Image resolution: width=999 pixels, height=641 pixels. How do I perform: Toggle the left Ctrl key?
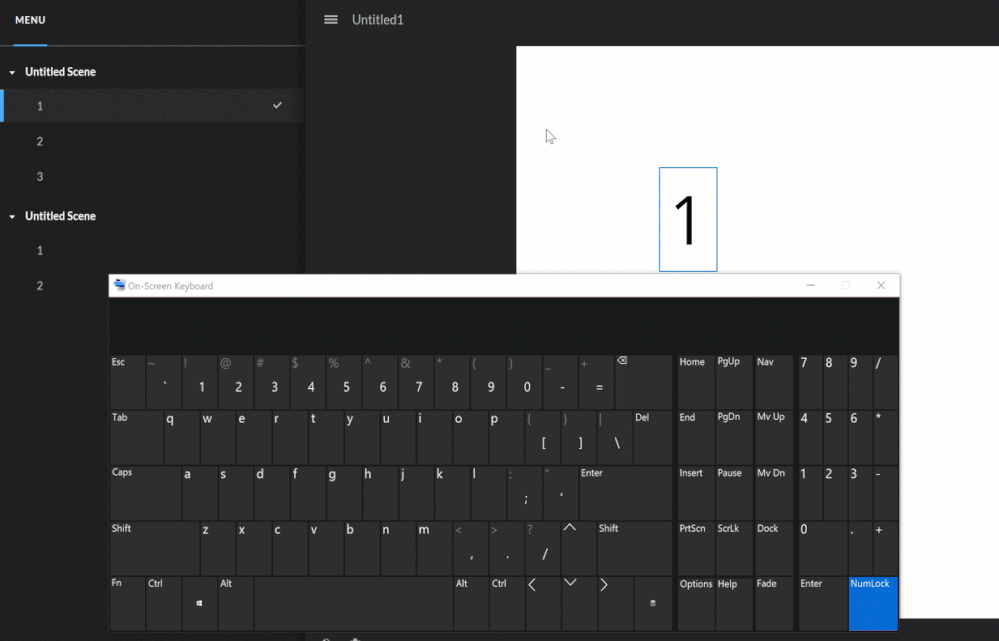tap(164, 603)
